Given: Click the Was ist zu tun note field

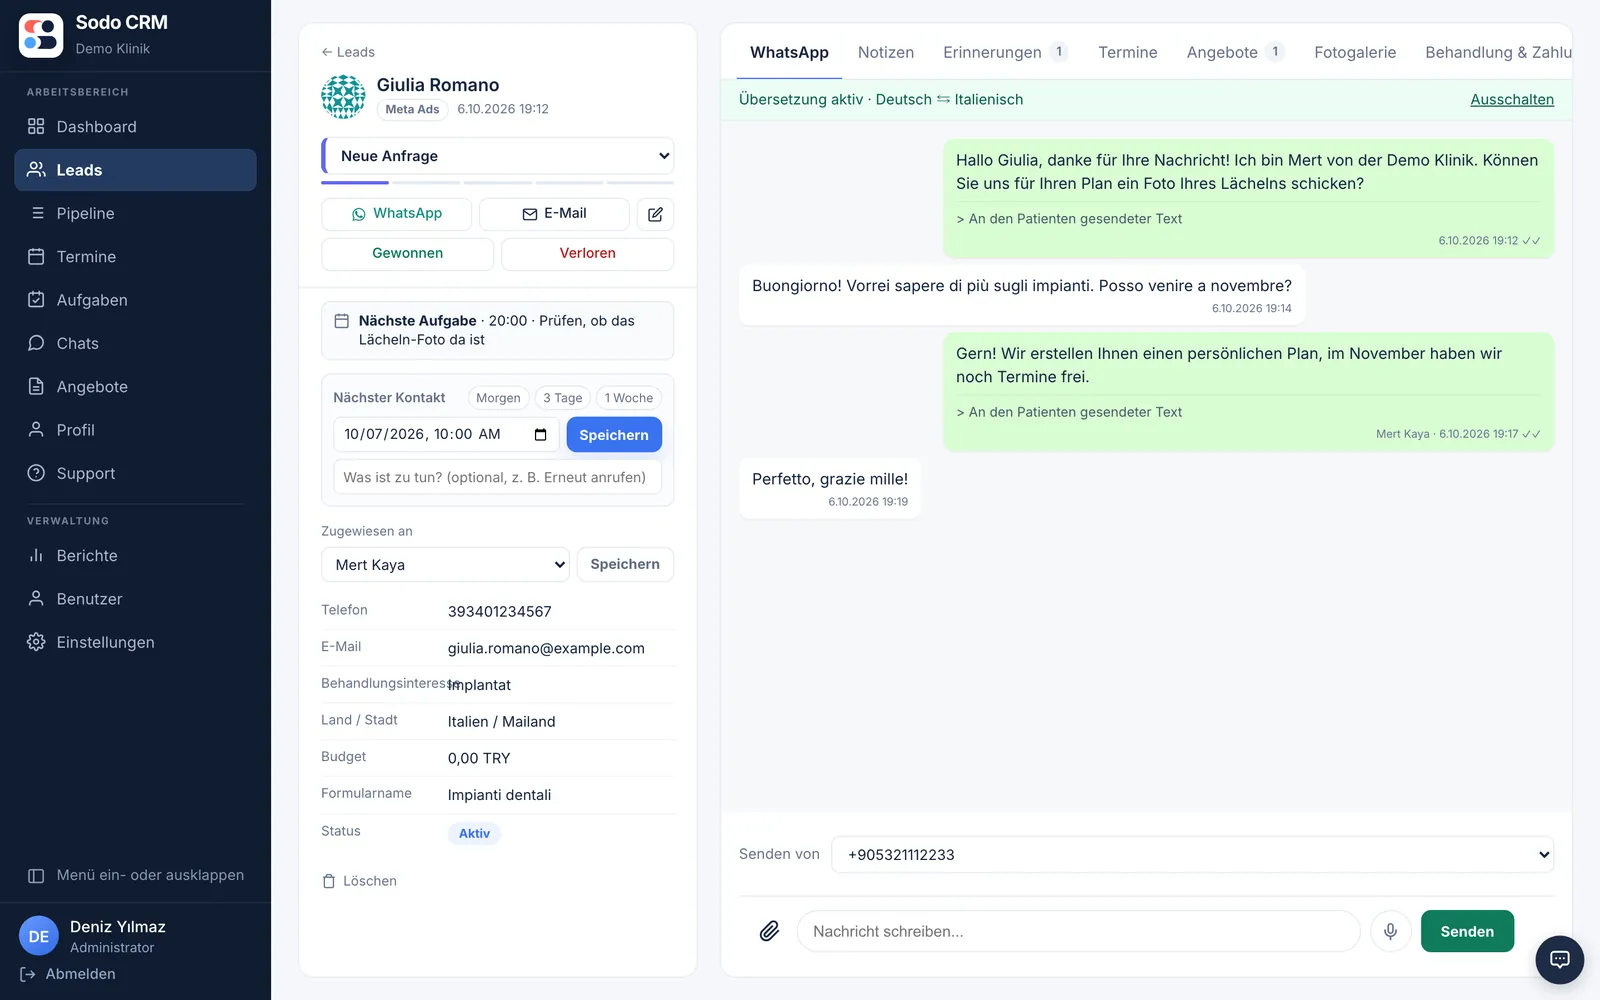Looking at the screenshot, I should coord(497,477).
